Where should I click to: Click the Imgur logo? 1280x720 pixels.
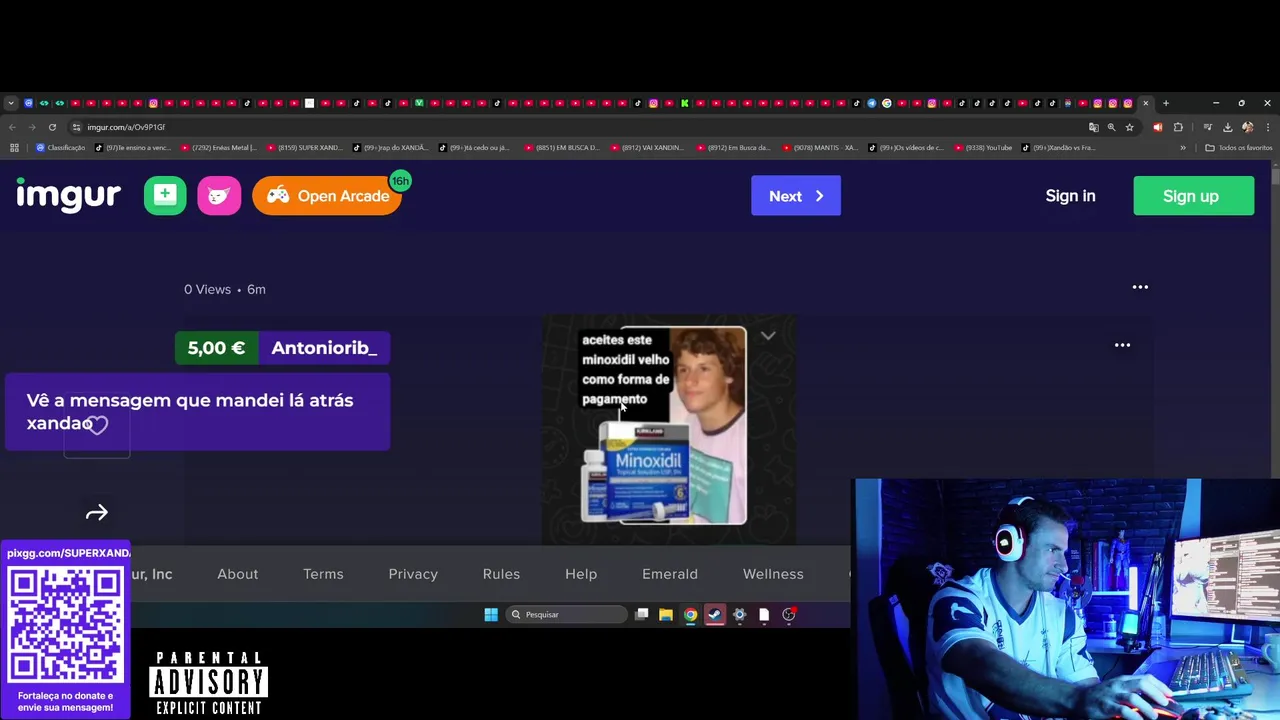[68, 195]
